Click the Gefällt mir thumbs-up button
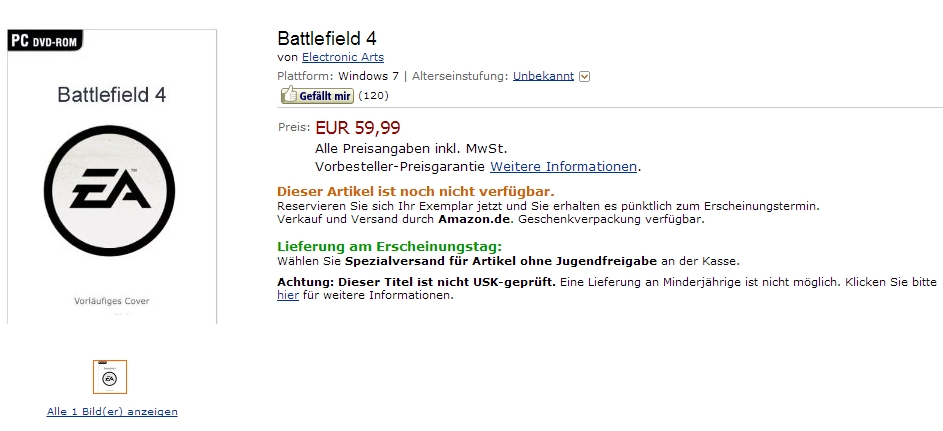 pos(317,95)
